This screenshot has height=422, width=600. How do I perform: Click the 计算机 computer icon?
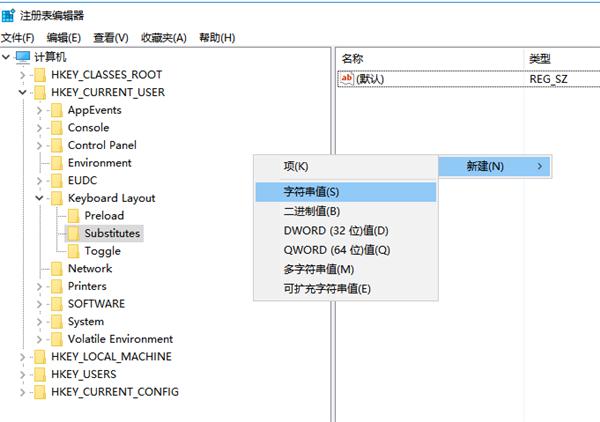[23, 57]
